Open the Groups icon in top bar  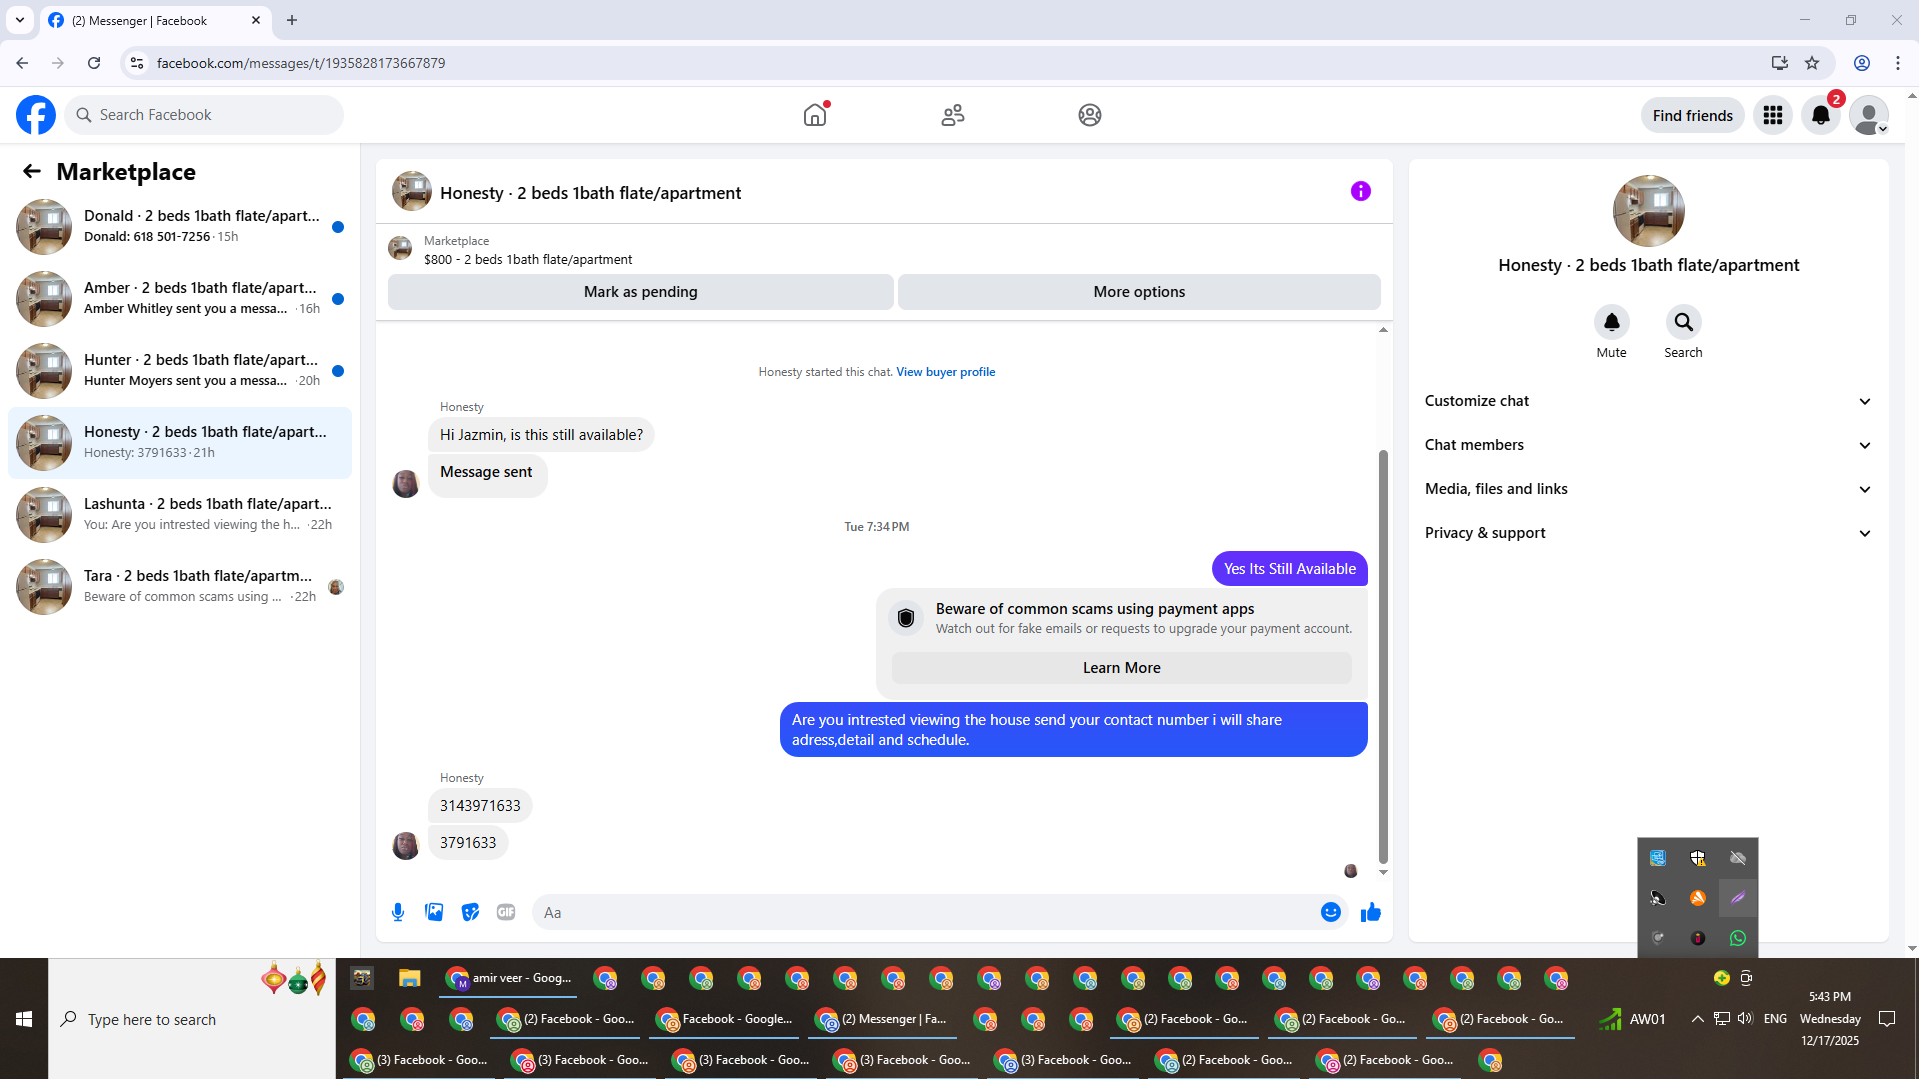(1090, 115)
